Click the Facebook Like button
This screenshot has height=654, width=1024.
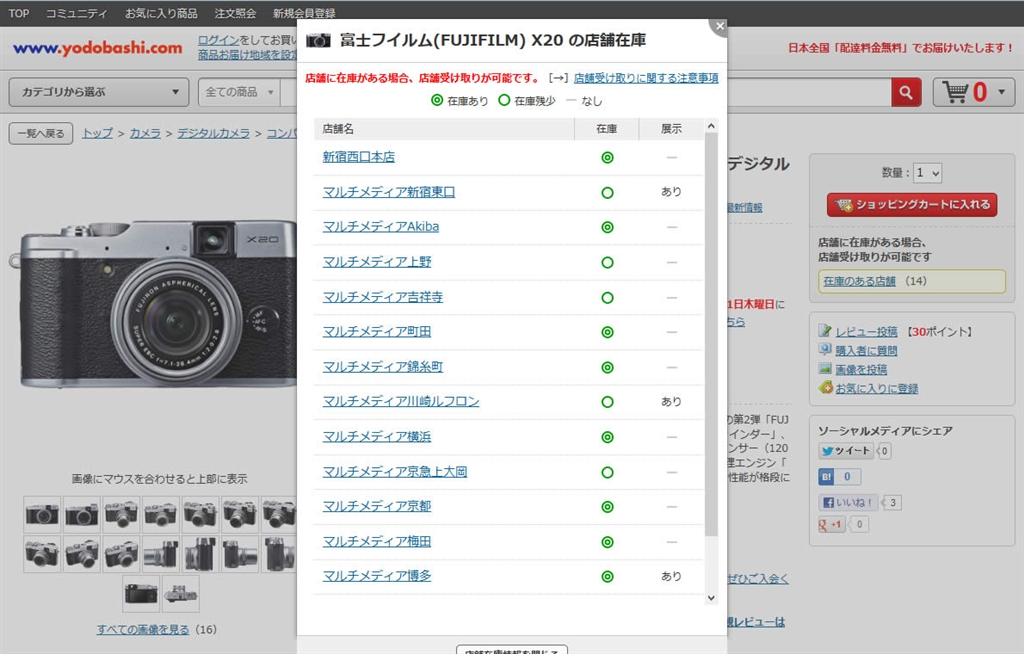(848, 503)
